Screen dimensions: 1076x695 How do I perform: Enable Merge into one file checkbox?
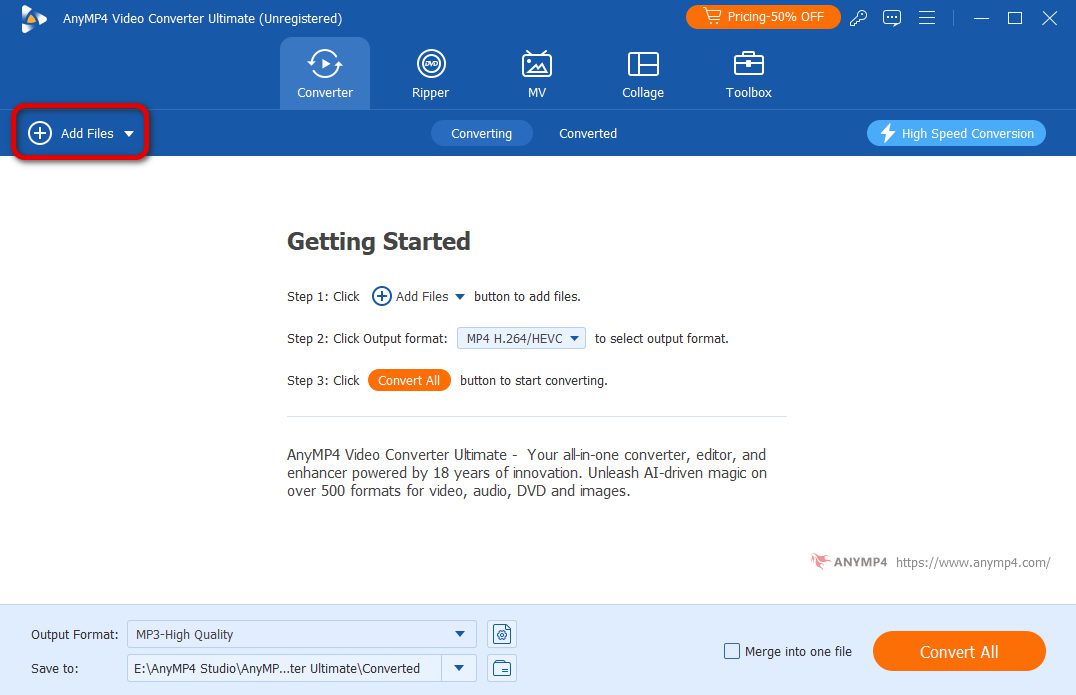click(x=732, y=652)
